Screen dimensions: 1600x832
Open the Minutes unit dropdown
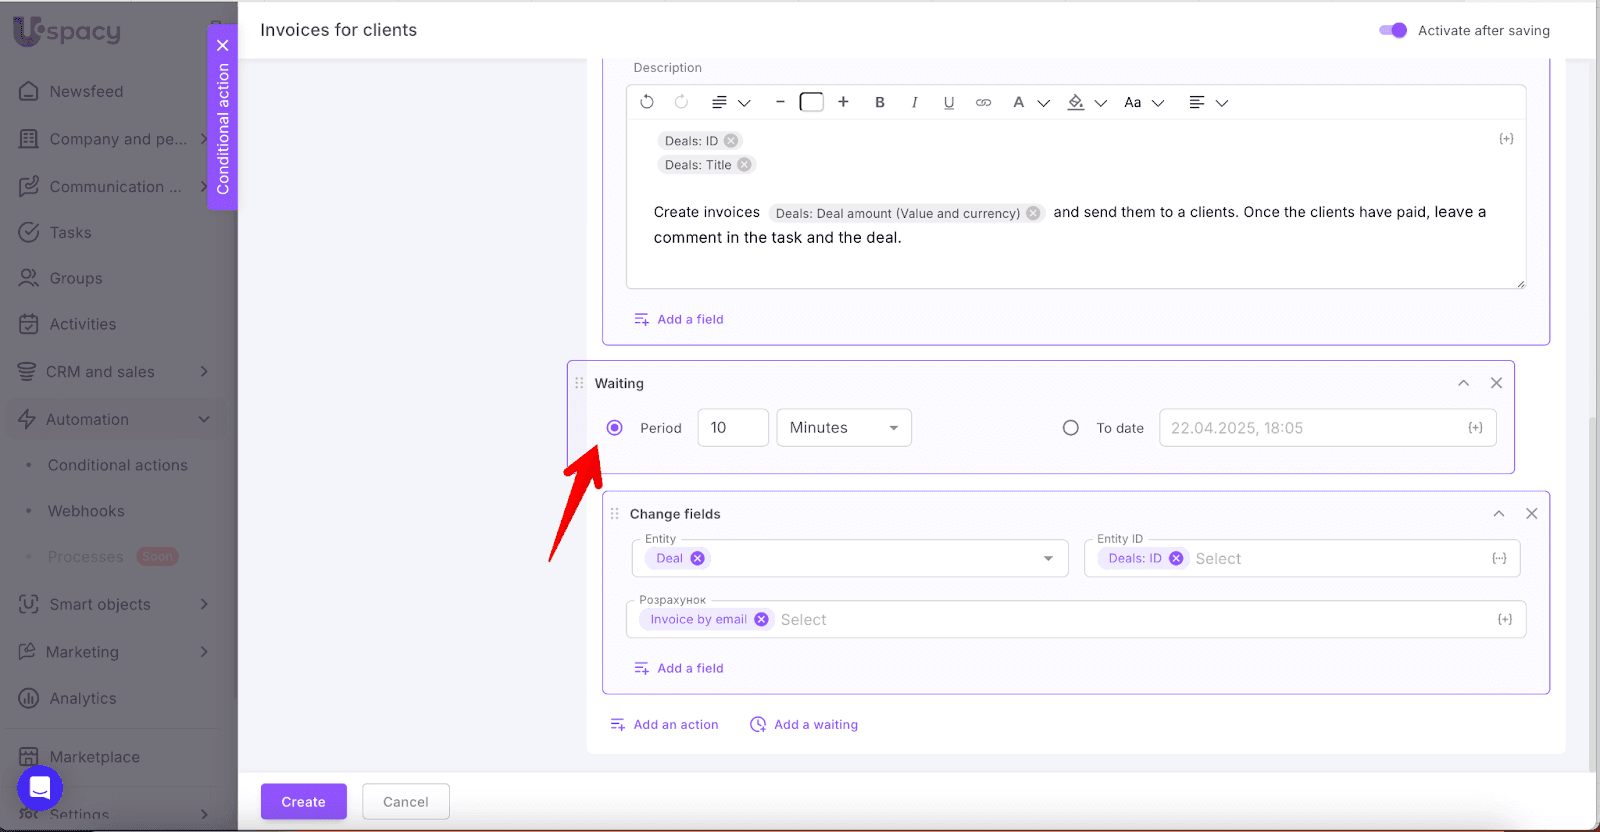pyautogui.click(x=844, y=428)
